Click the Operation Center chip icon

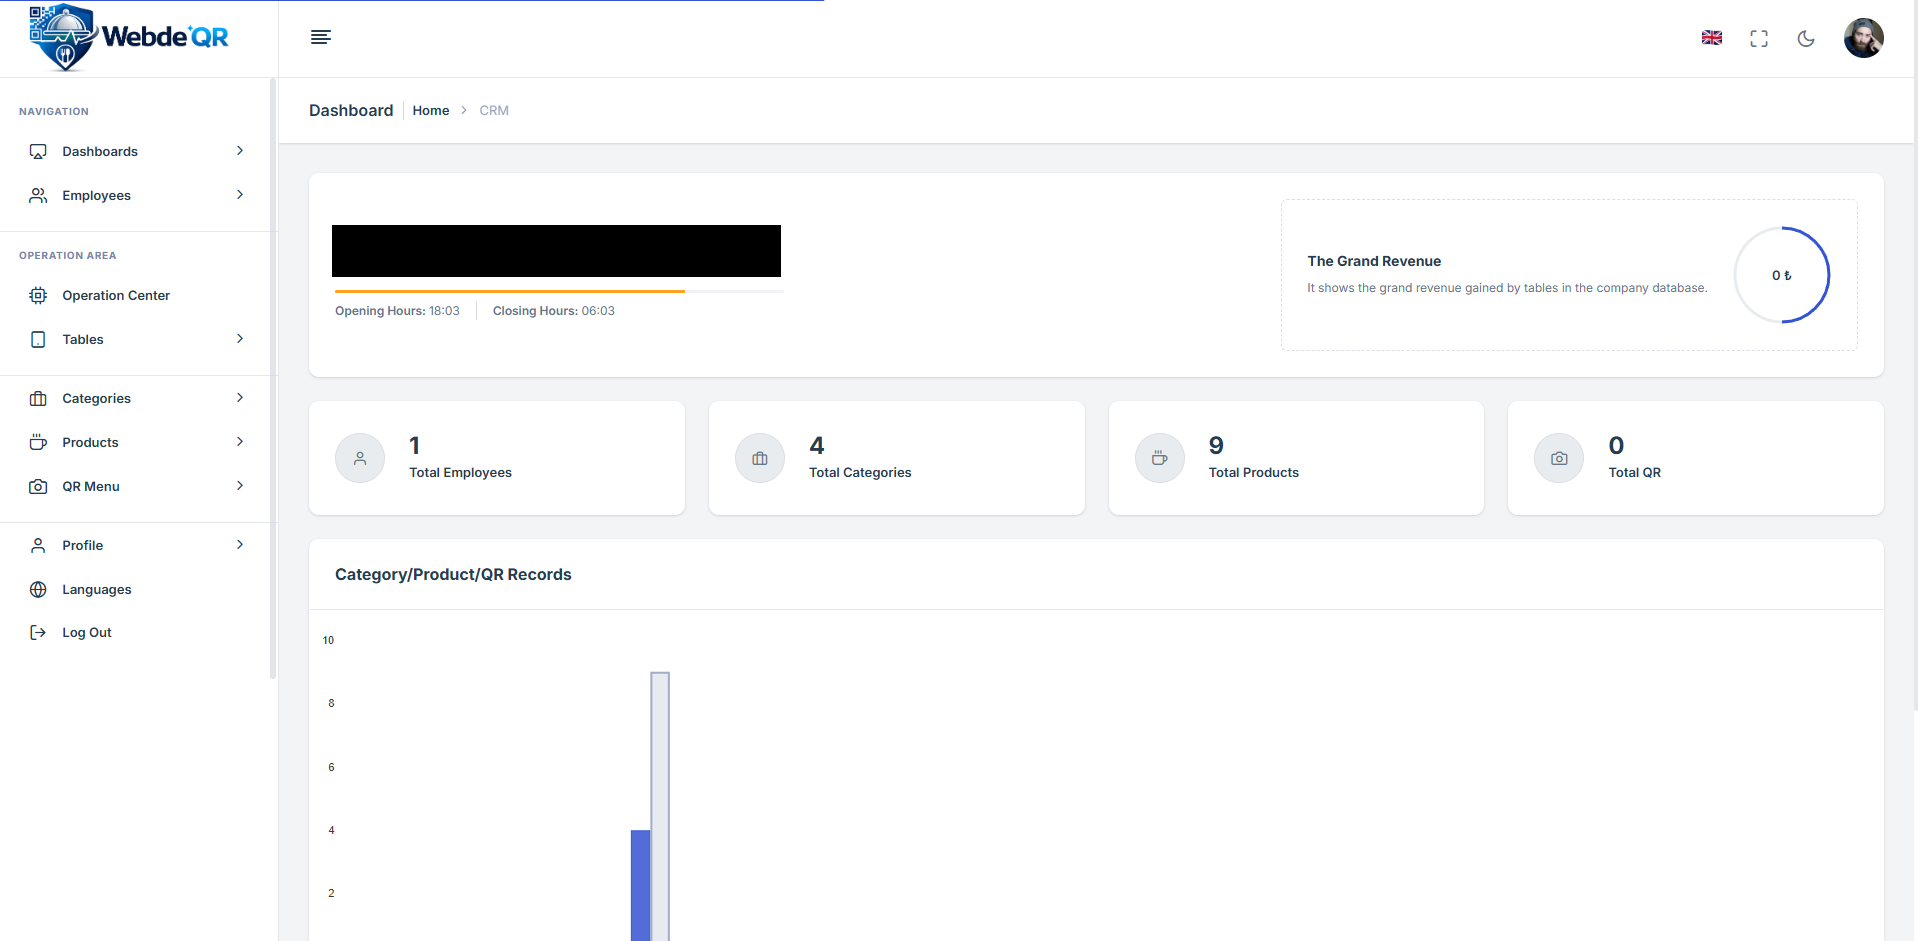tap(38, 295)
